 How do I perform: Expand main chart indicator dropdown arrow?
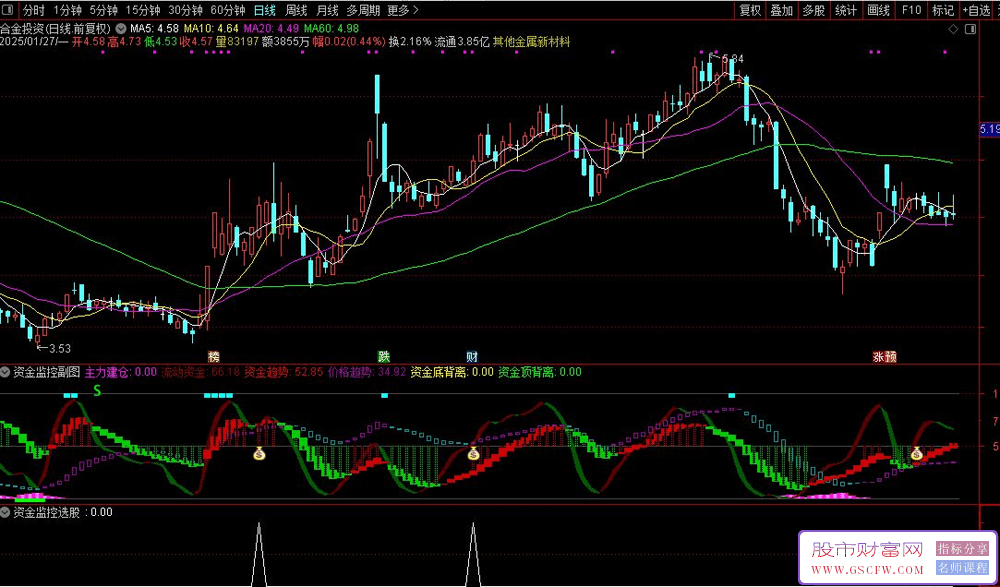(122, 29)
